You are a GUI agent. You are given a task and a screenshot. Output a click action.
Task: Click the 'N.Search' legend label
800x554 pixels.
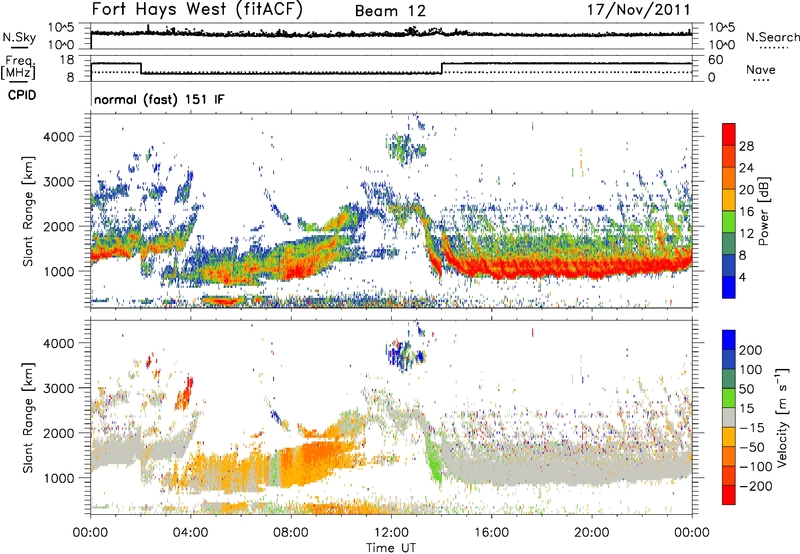click(772, 37)
